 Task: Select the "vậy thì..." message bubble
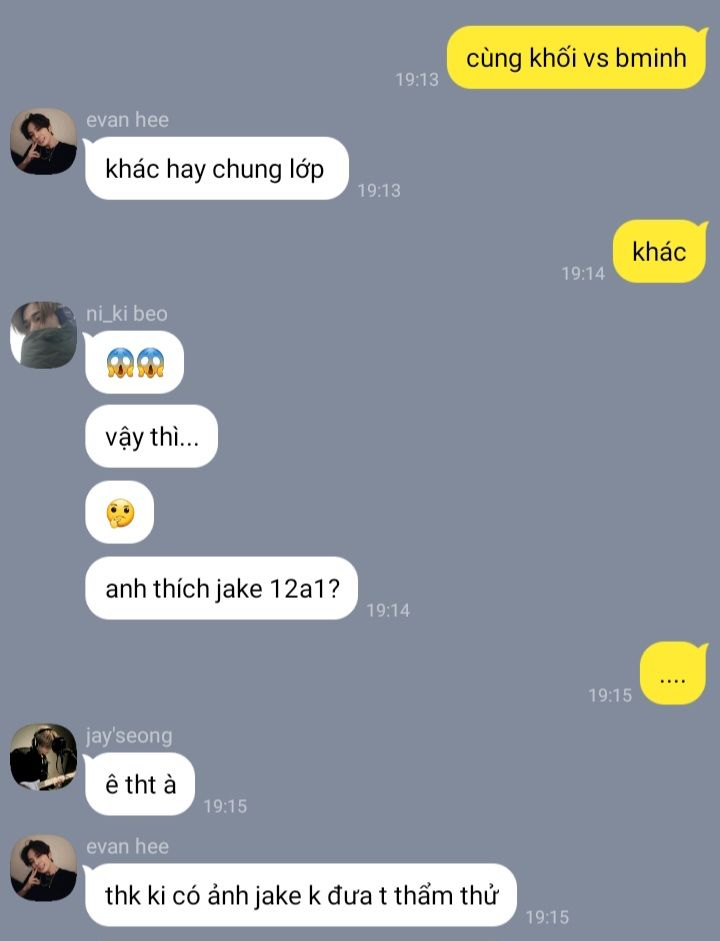pos(151,436)
